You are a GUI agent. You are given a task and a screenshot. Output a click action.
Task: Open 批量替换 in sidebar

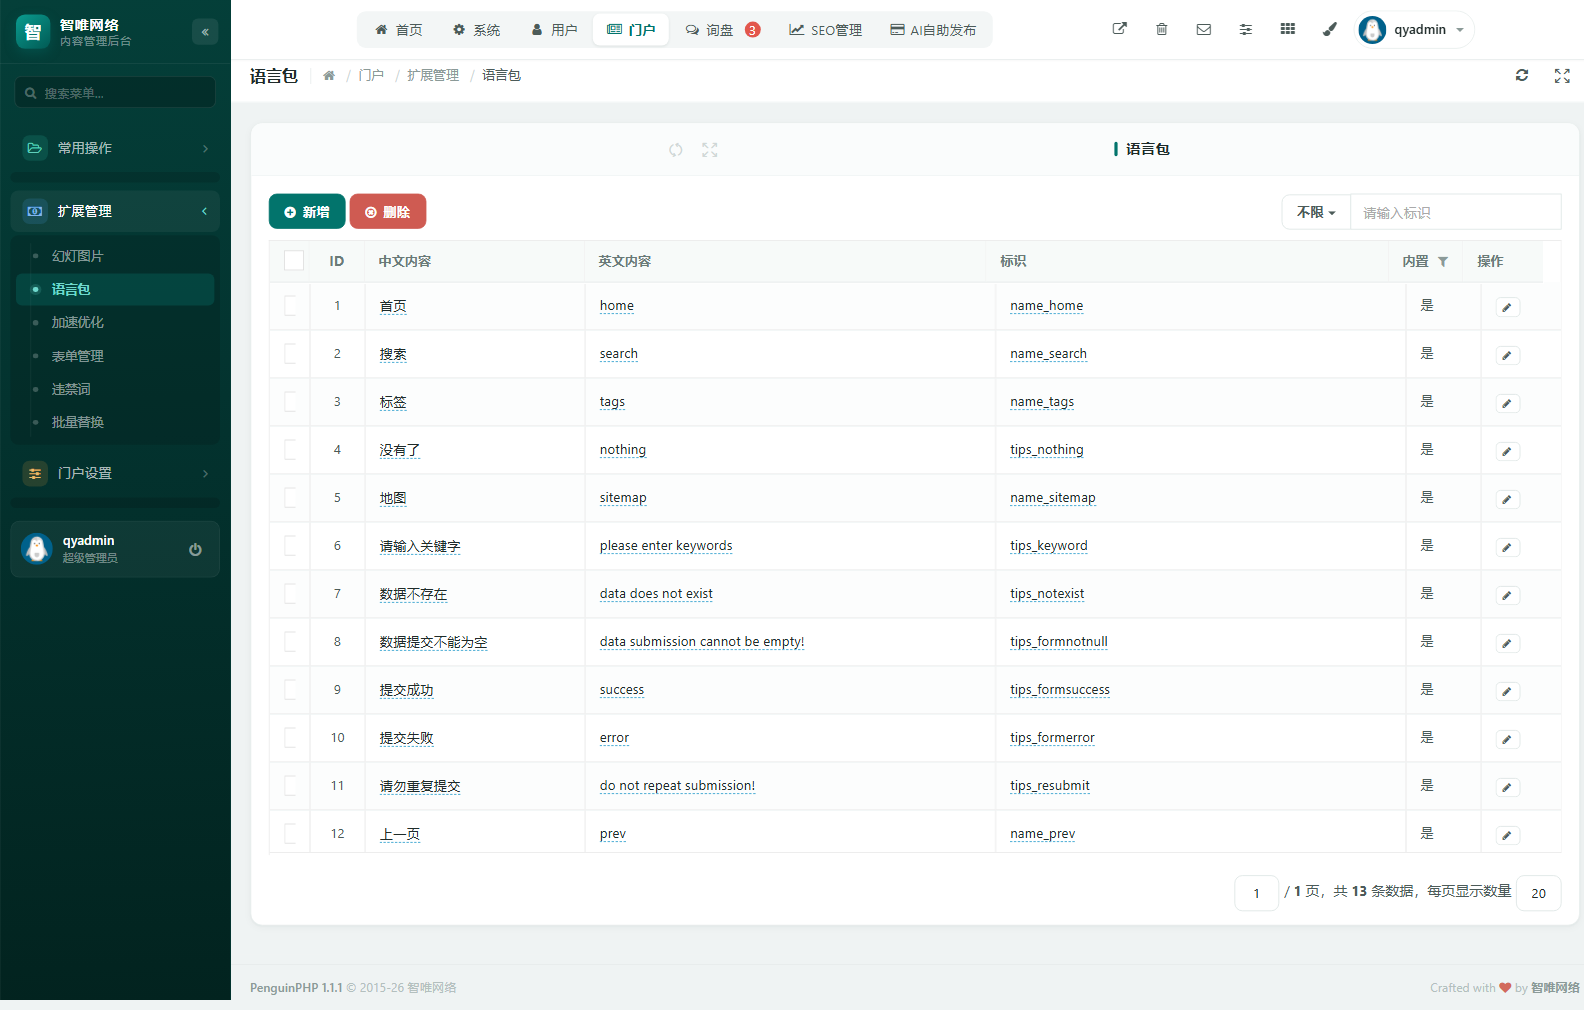(x=115, y=422)
